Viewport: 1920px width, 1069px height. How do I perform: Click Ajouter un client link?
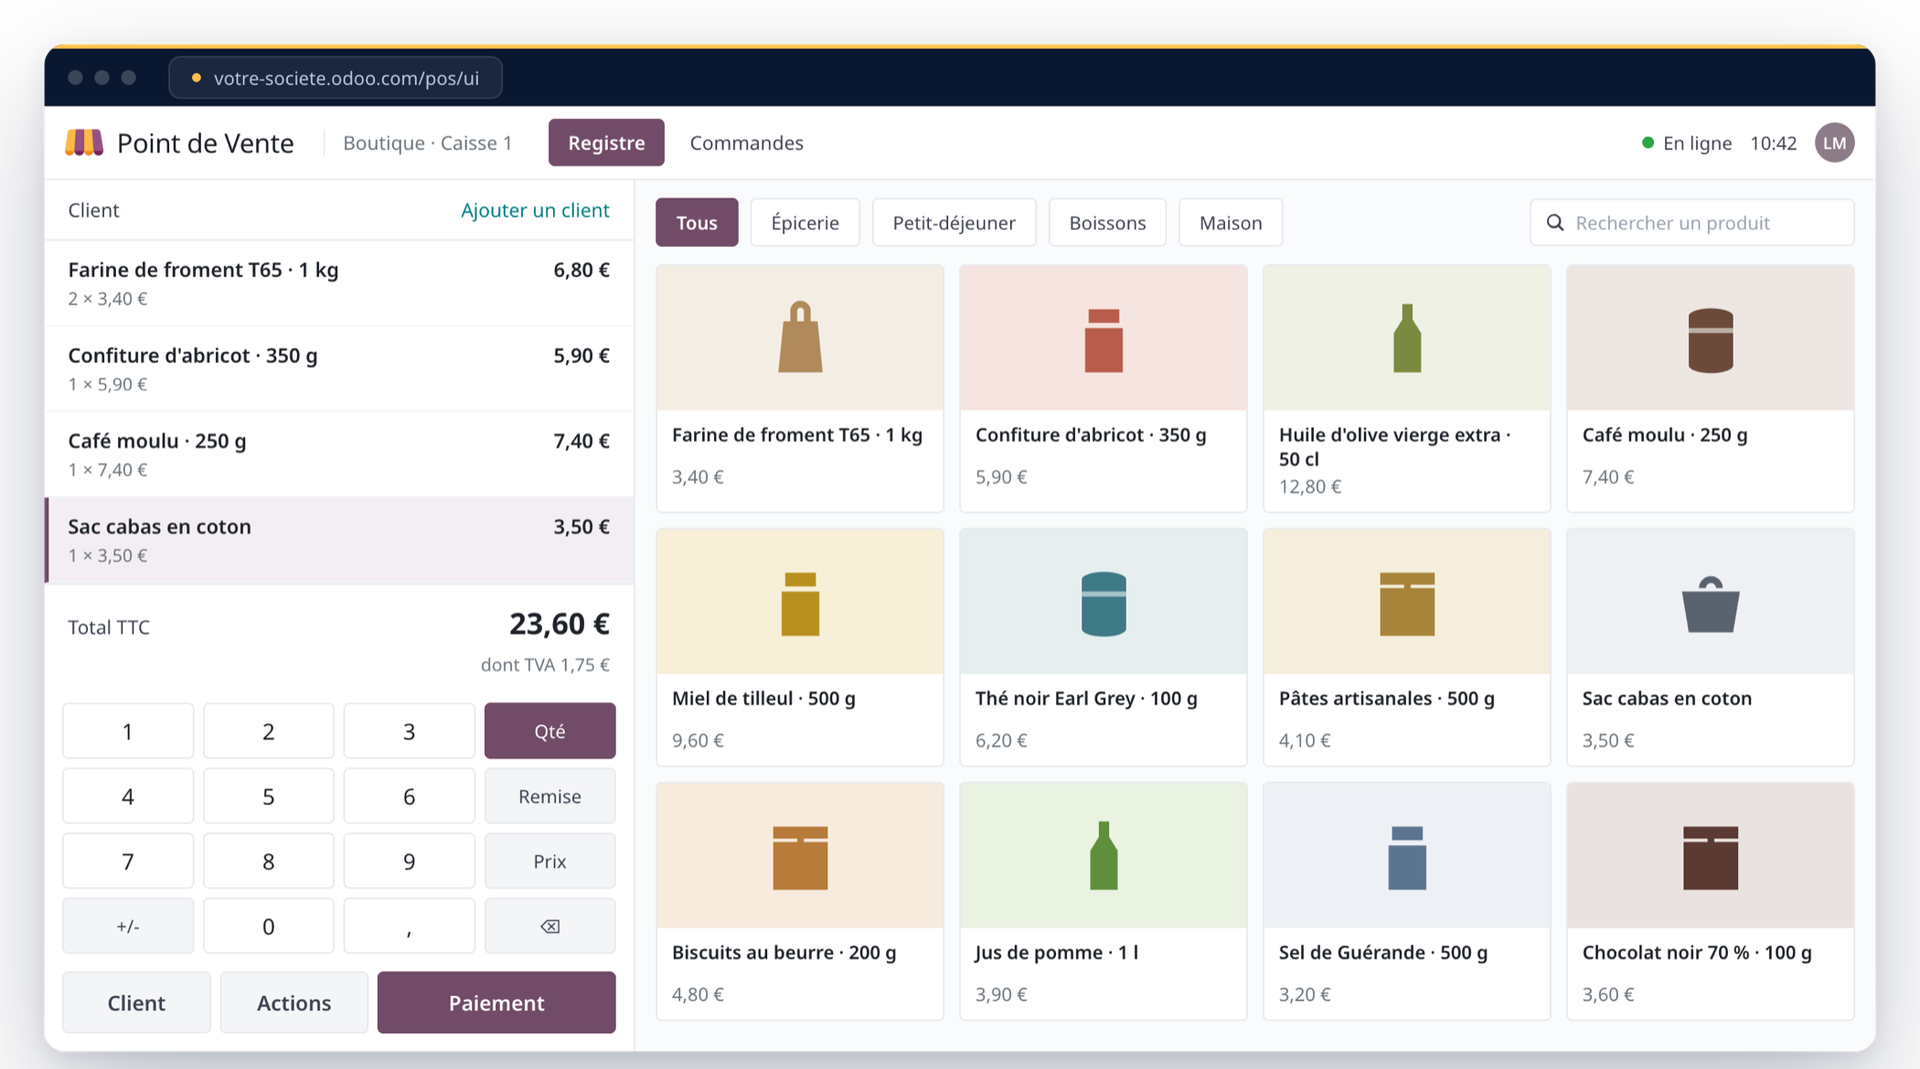tap(535, 210)
